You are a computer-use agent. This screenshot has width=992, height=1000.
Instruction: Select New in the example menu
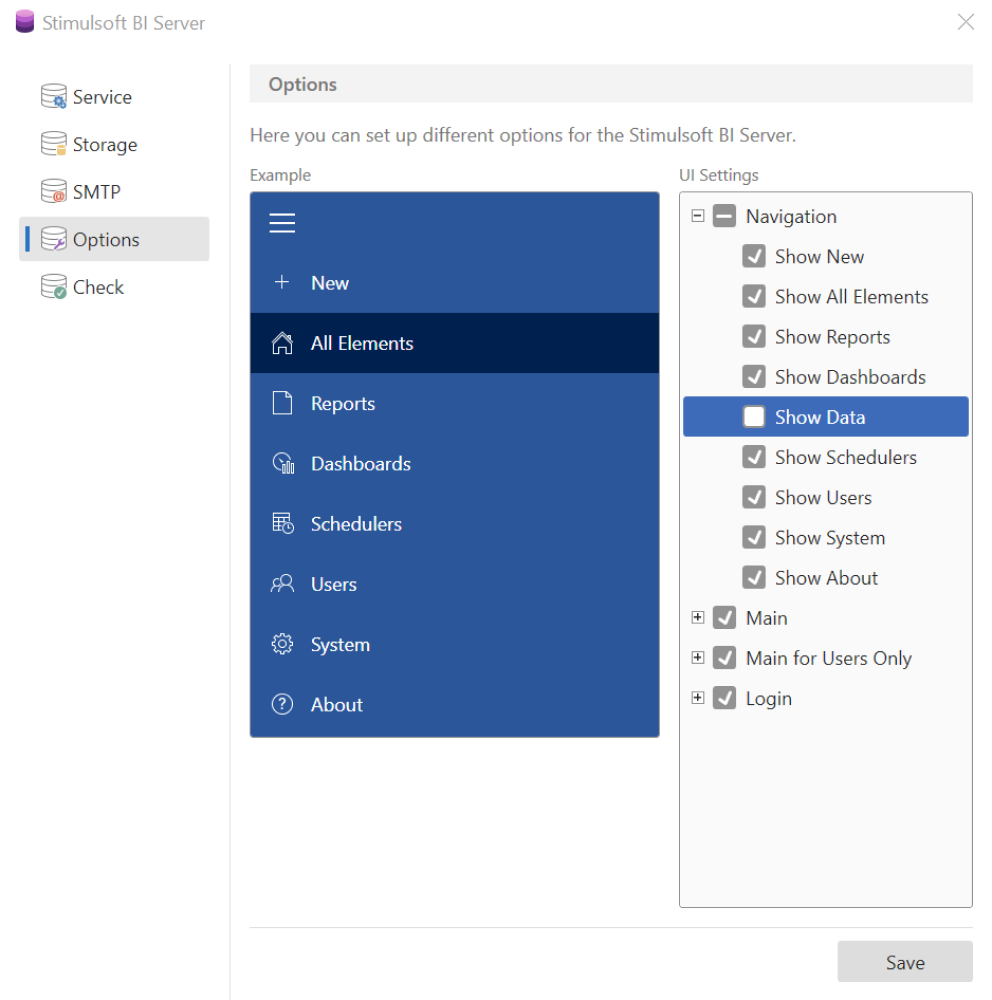[454, 283]
